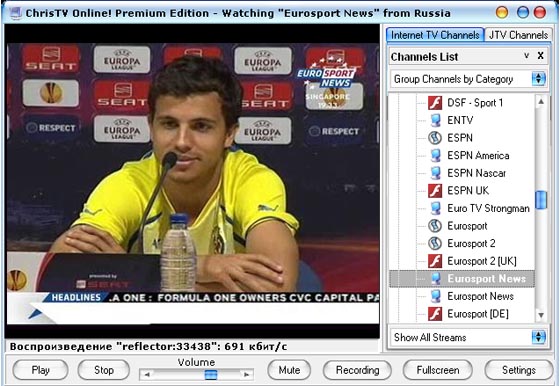The width and height of the screenshot is (560, 386).
Task: Select the icon beside Euro TV Strongman
Action: (435, 208)
